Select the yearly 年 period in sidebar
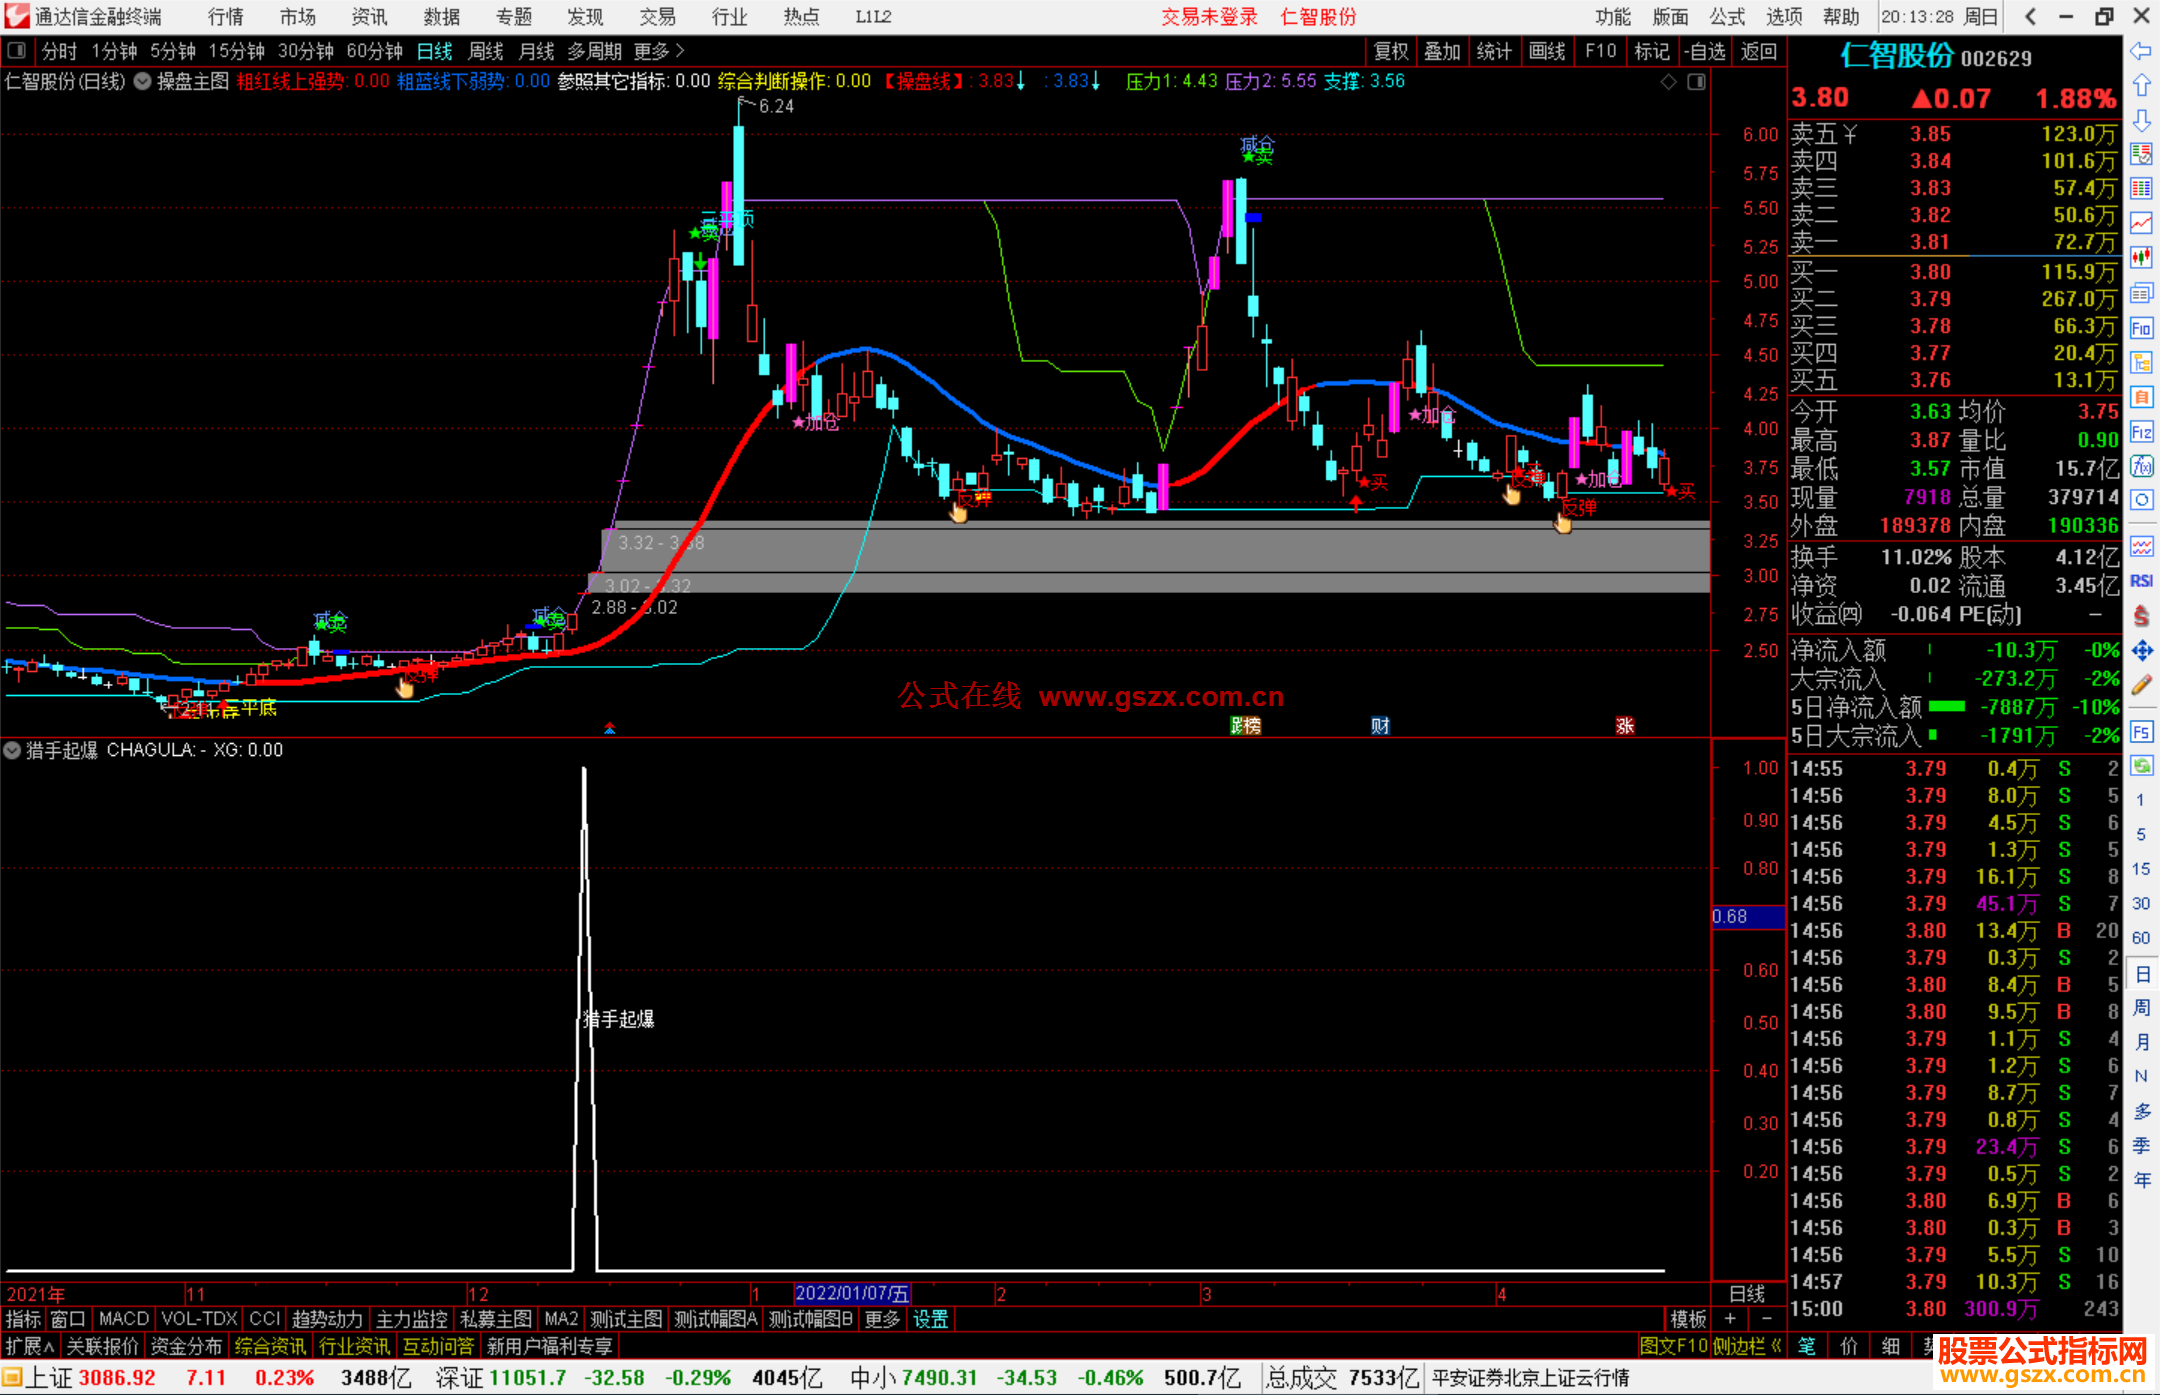2160x1395 pixels. 2141,1180
